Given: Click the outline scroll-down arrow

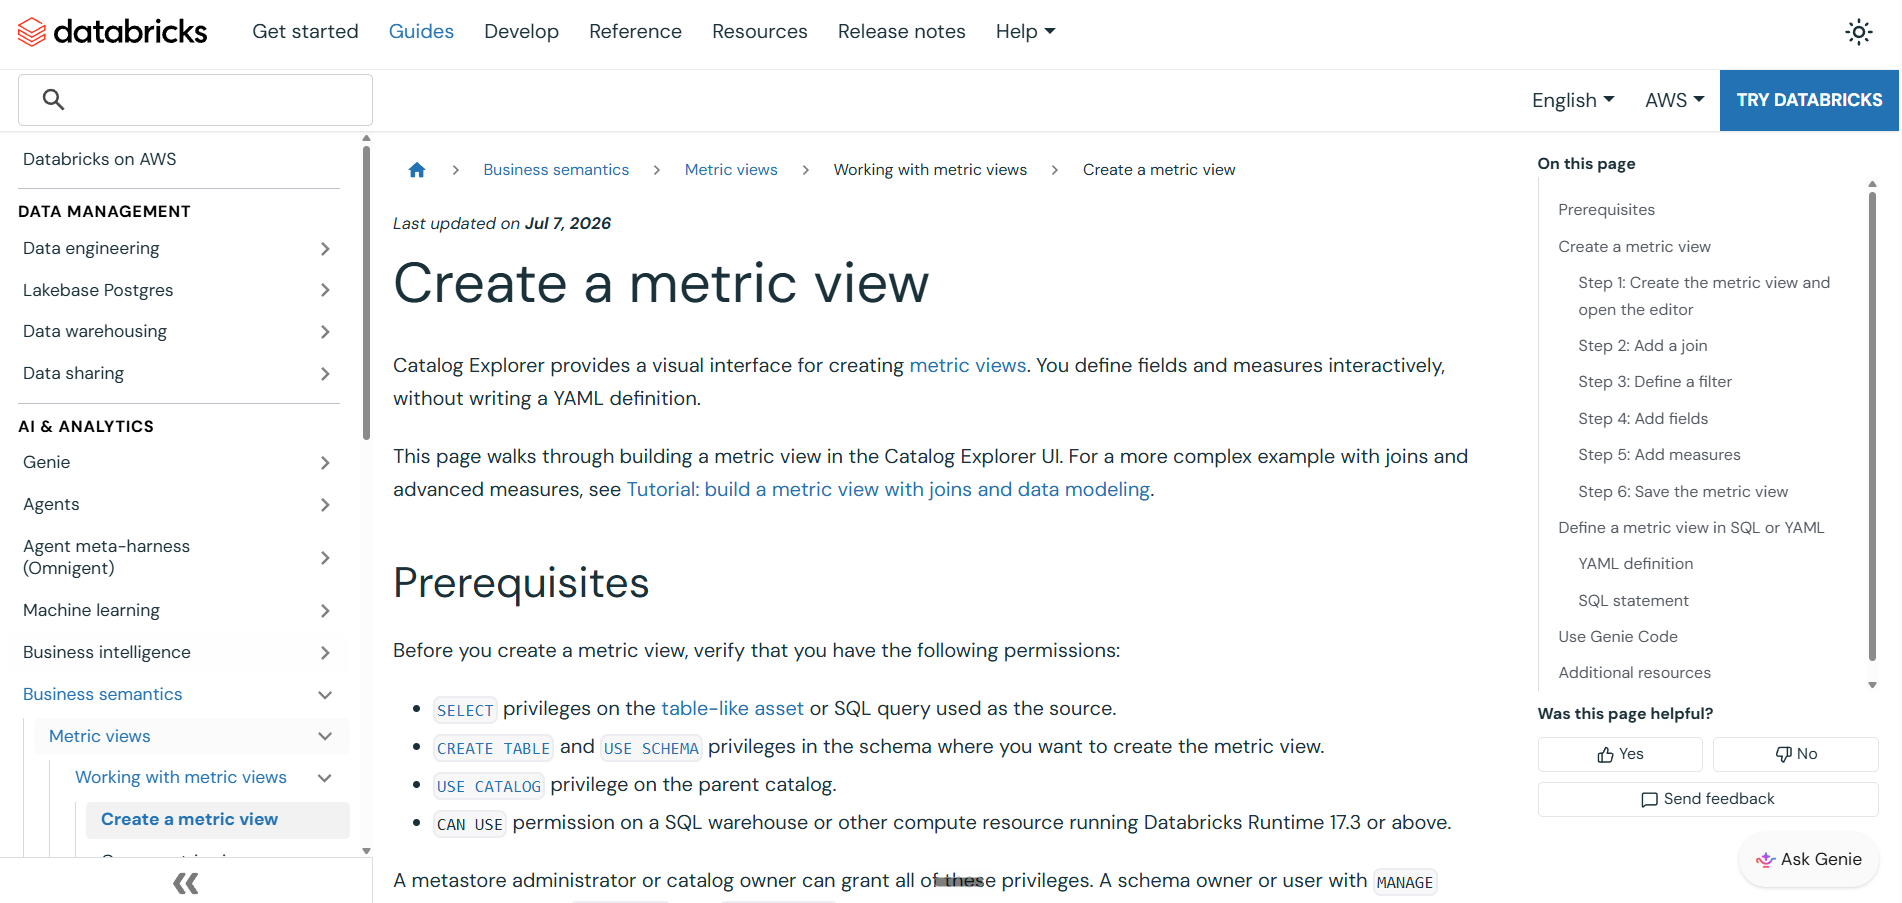Looking at the screenshot, I should tap(1872, 685).
